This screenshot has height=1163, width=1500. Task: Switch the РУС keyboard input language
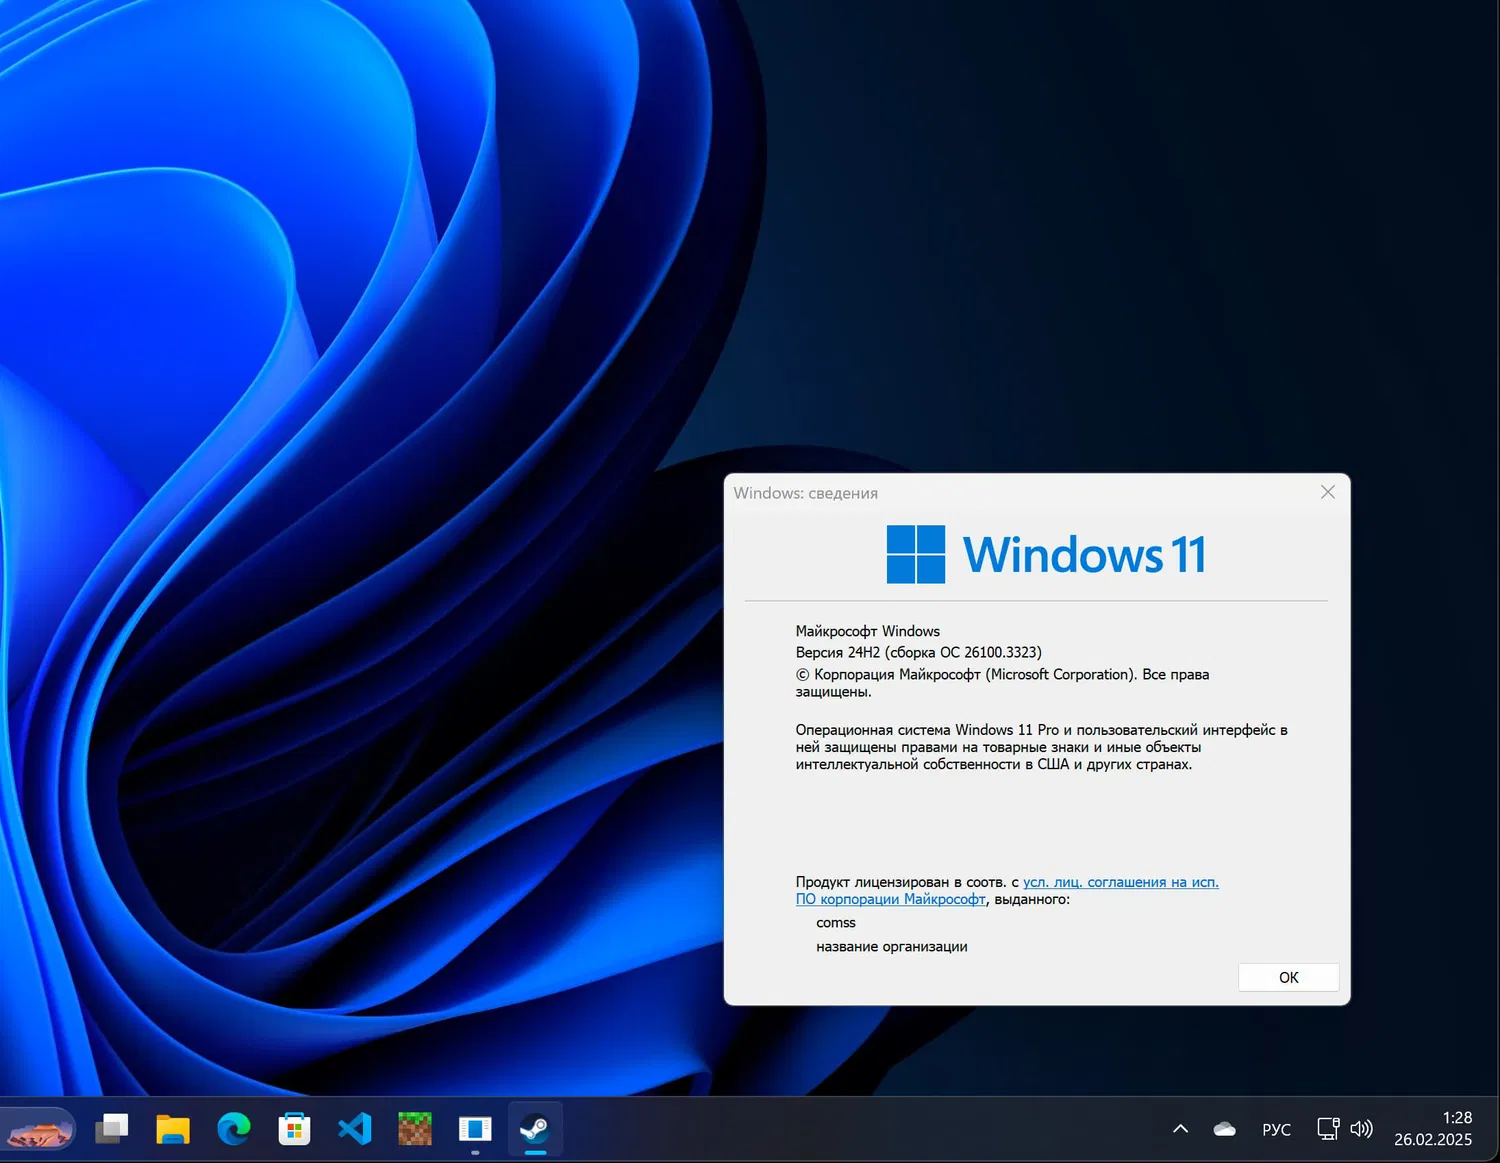click(1277, 1129)
